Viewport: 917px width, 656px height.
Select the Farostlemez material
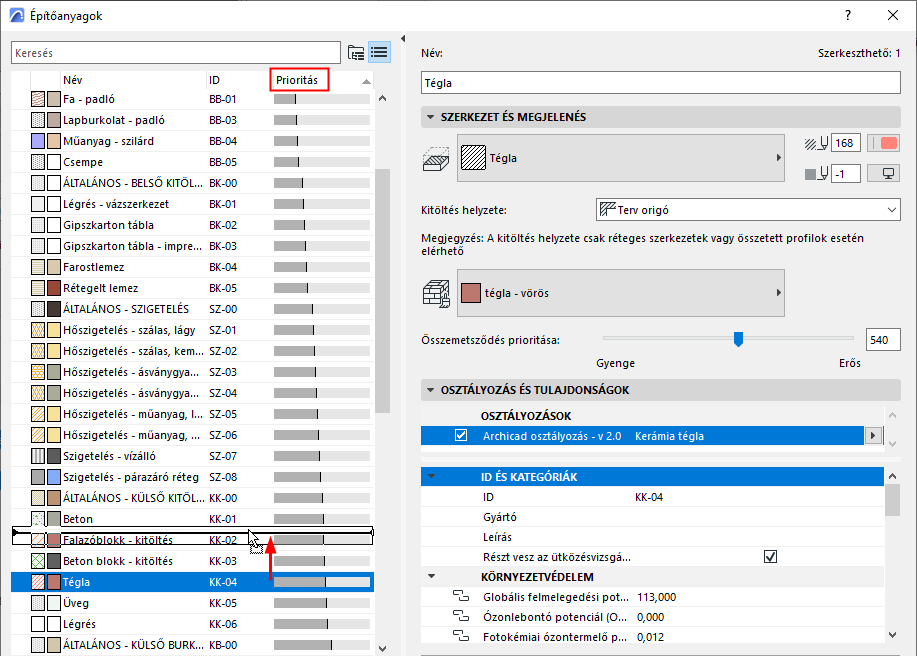coord(192,267)
